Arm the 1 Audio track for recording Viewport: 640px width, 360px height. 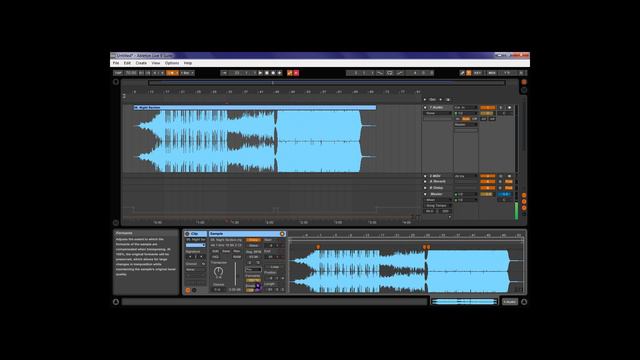pos(509,107)
